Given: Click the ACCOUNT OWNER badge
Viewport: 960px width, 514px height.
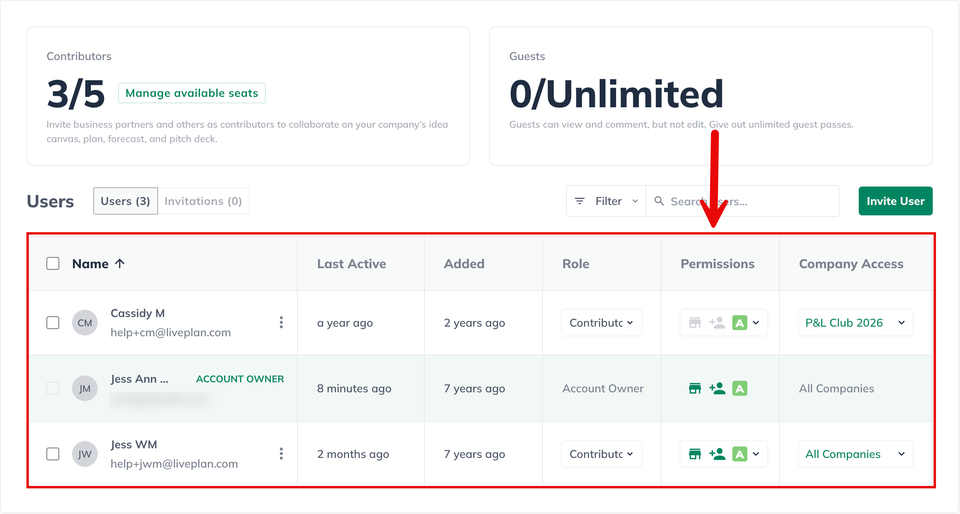Looking at the screenshot, I should (240, 379).
